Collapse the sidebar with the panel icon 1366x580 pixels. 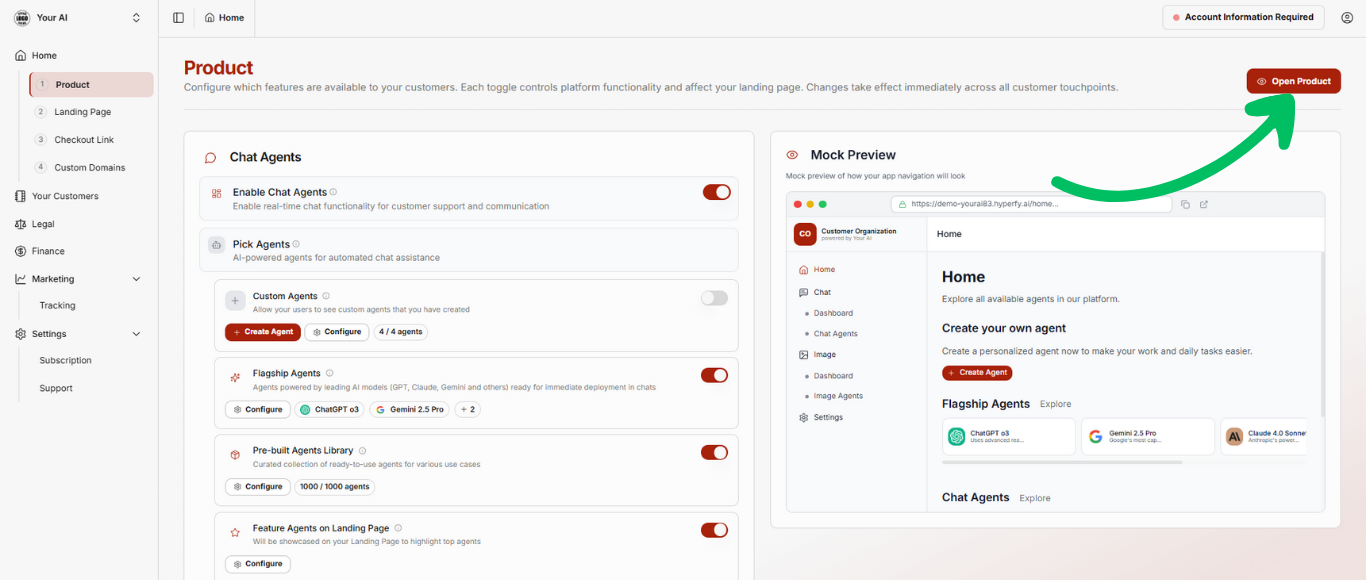click(178, 18)
